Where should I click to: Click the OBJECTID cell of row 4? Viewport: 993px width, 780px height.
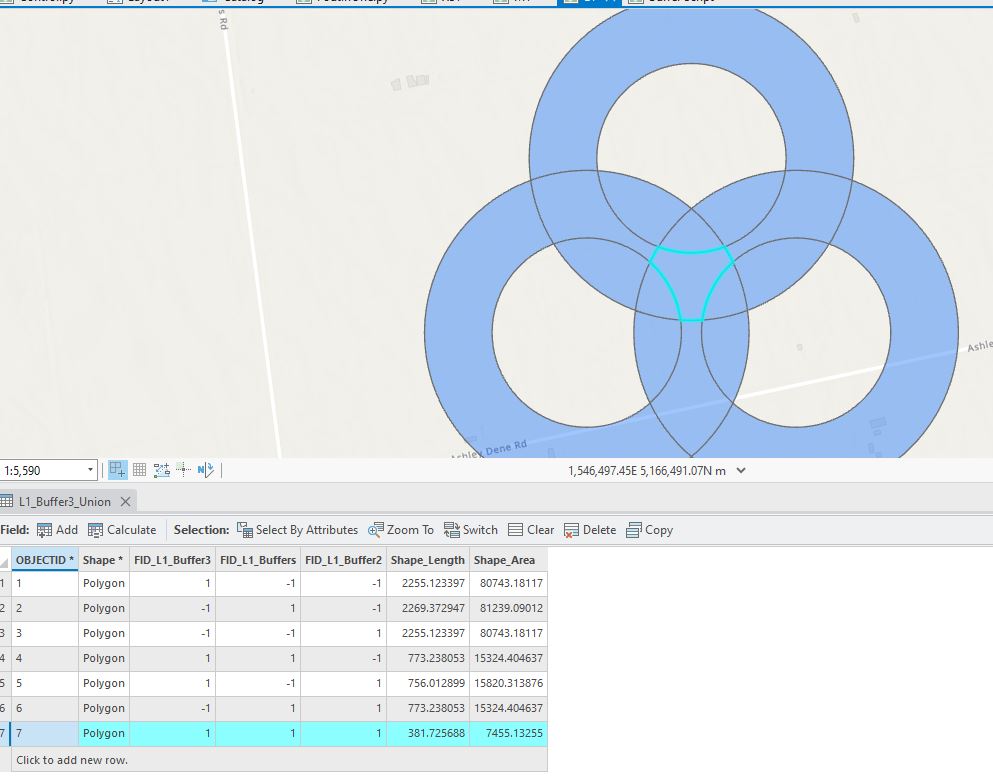(45, 658)
